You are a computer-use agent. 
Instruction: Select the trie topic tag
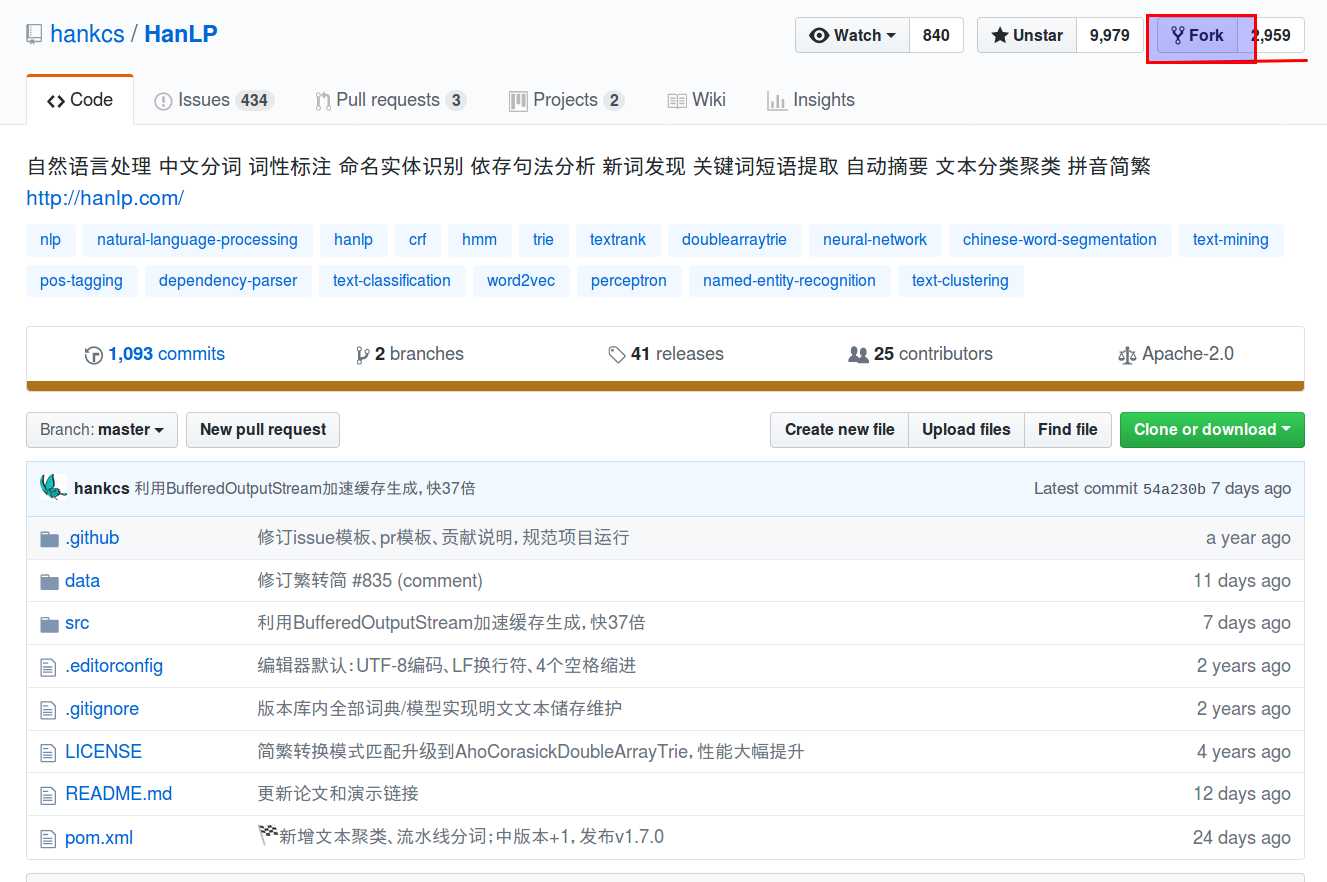543,240
